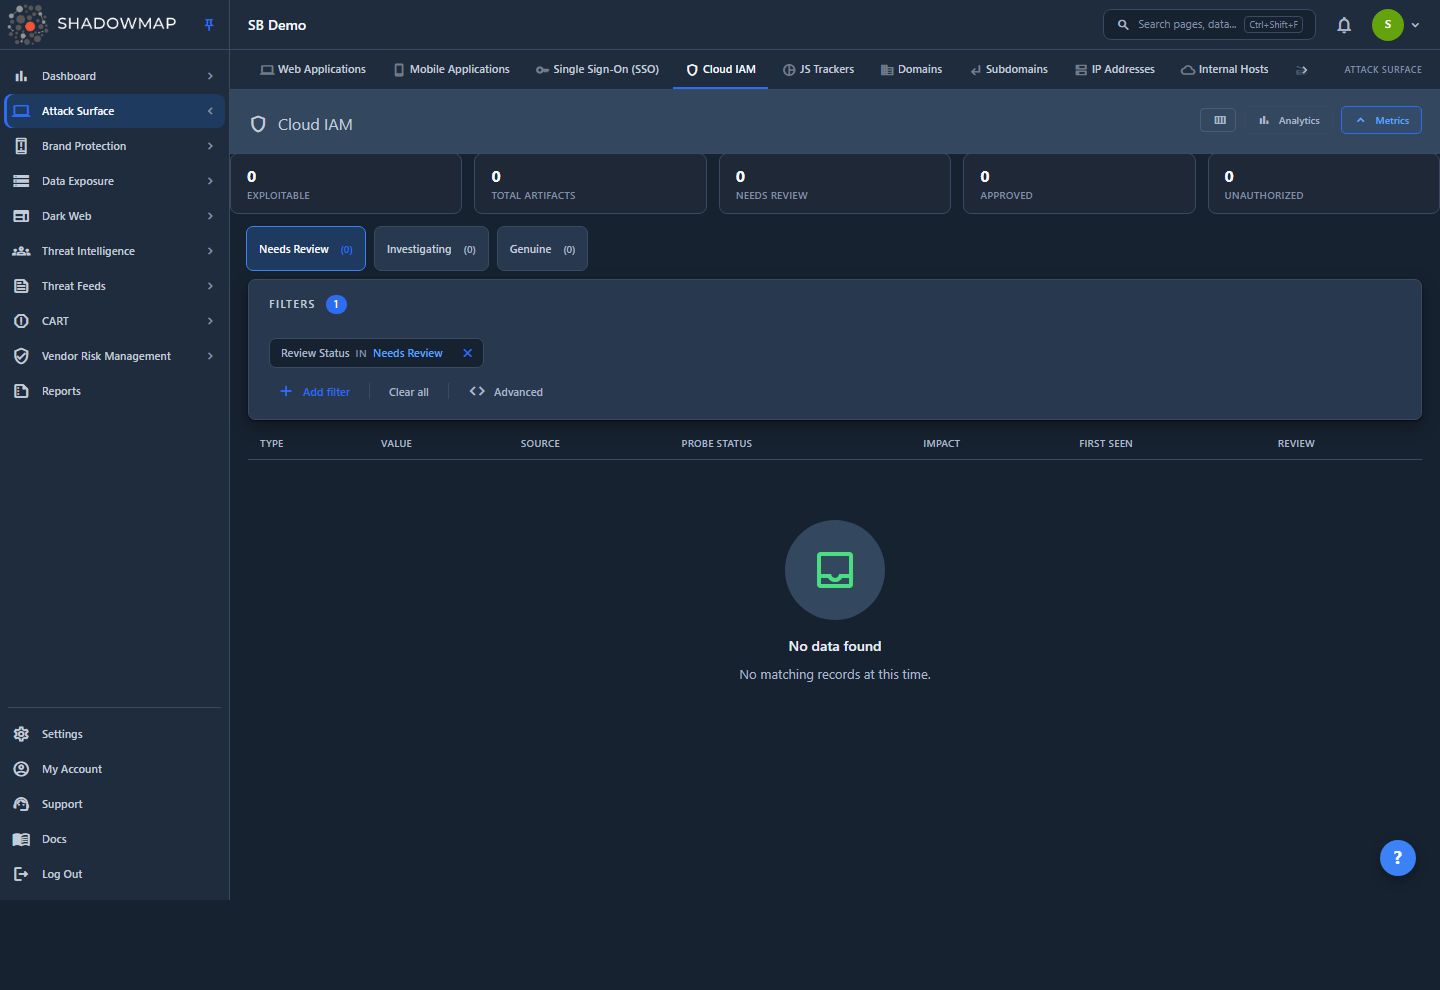Click the Threat Intelligence people icon
1440x990 pixels.
(x=21, y=251)
